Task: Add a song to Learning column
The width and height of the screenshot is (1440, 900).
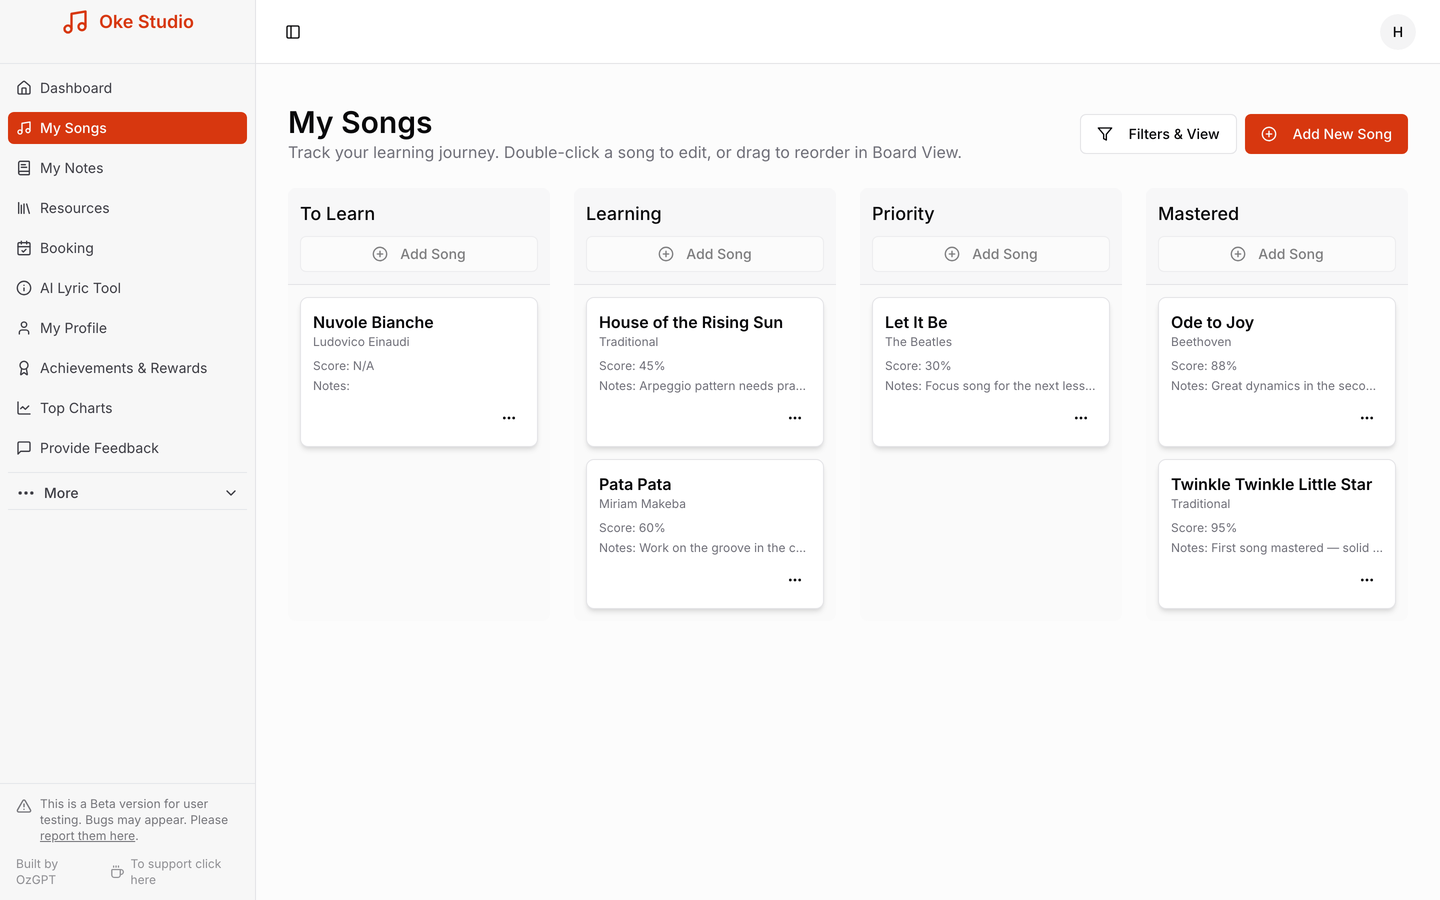Action: pyautogui.click(x=705, y=254)
